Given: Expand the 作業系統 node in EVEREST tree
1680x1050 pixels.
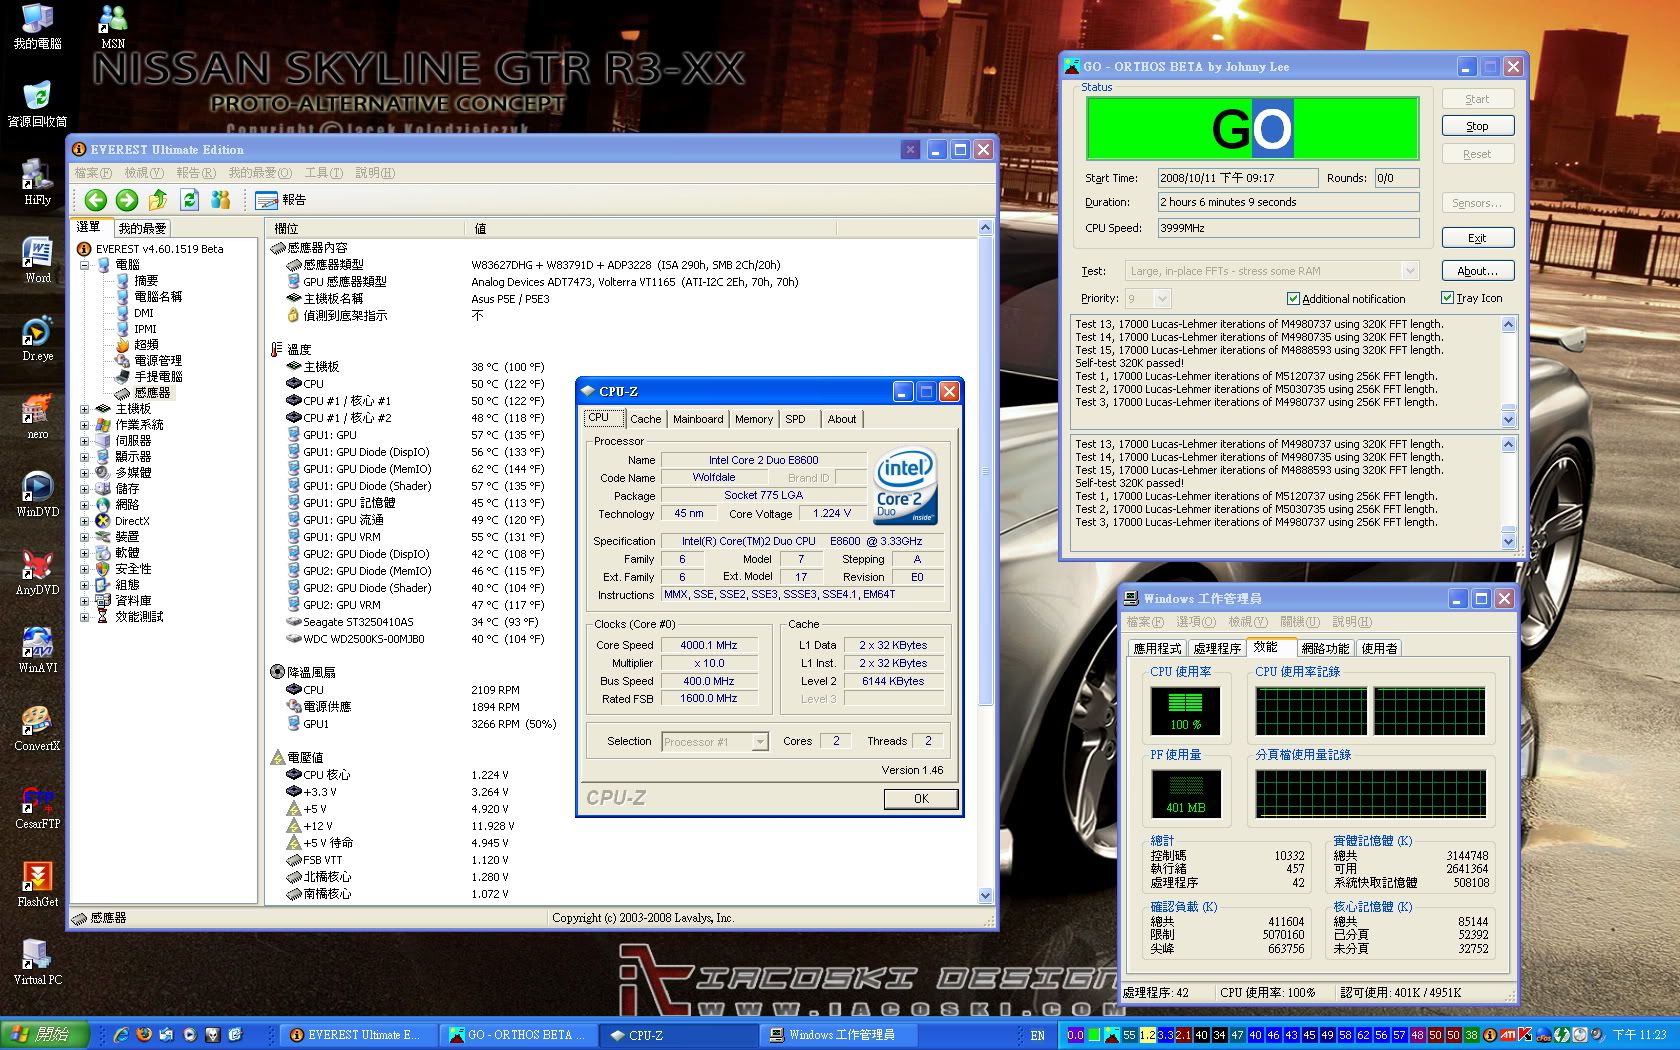Looking at the screenshot, I should 85,425.
